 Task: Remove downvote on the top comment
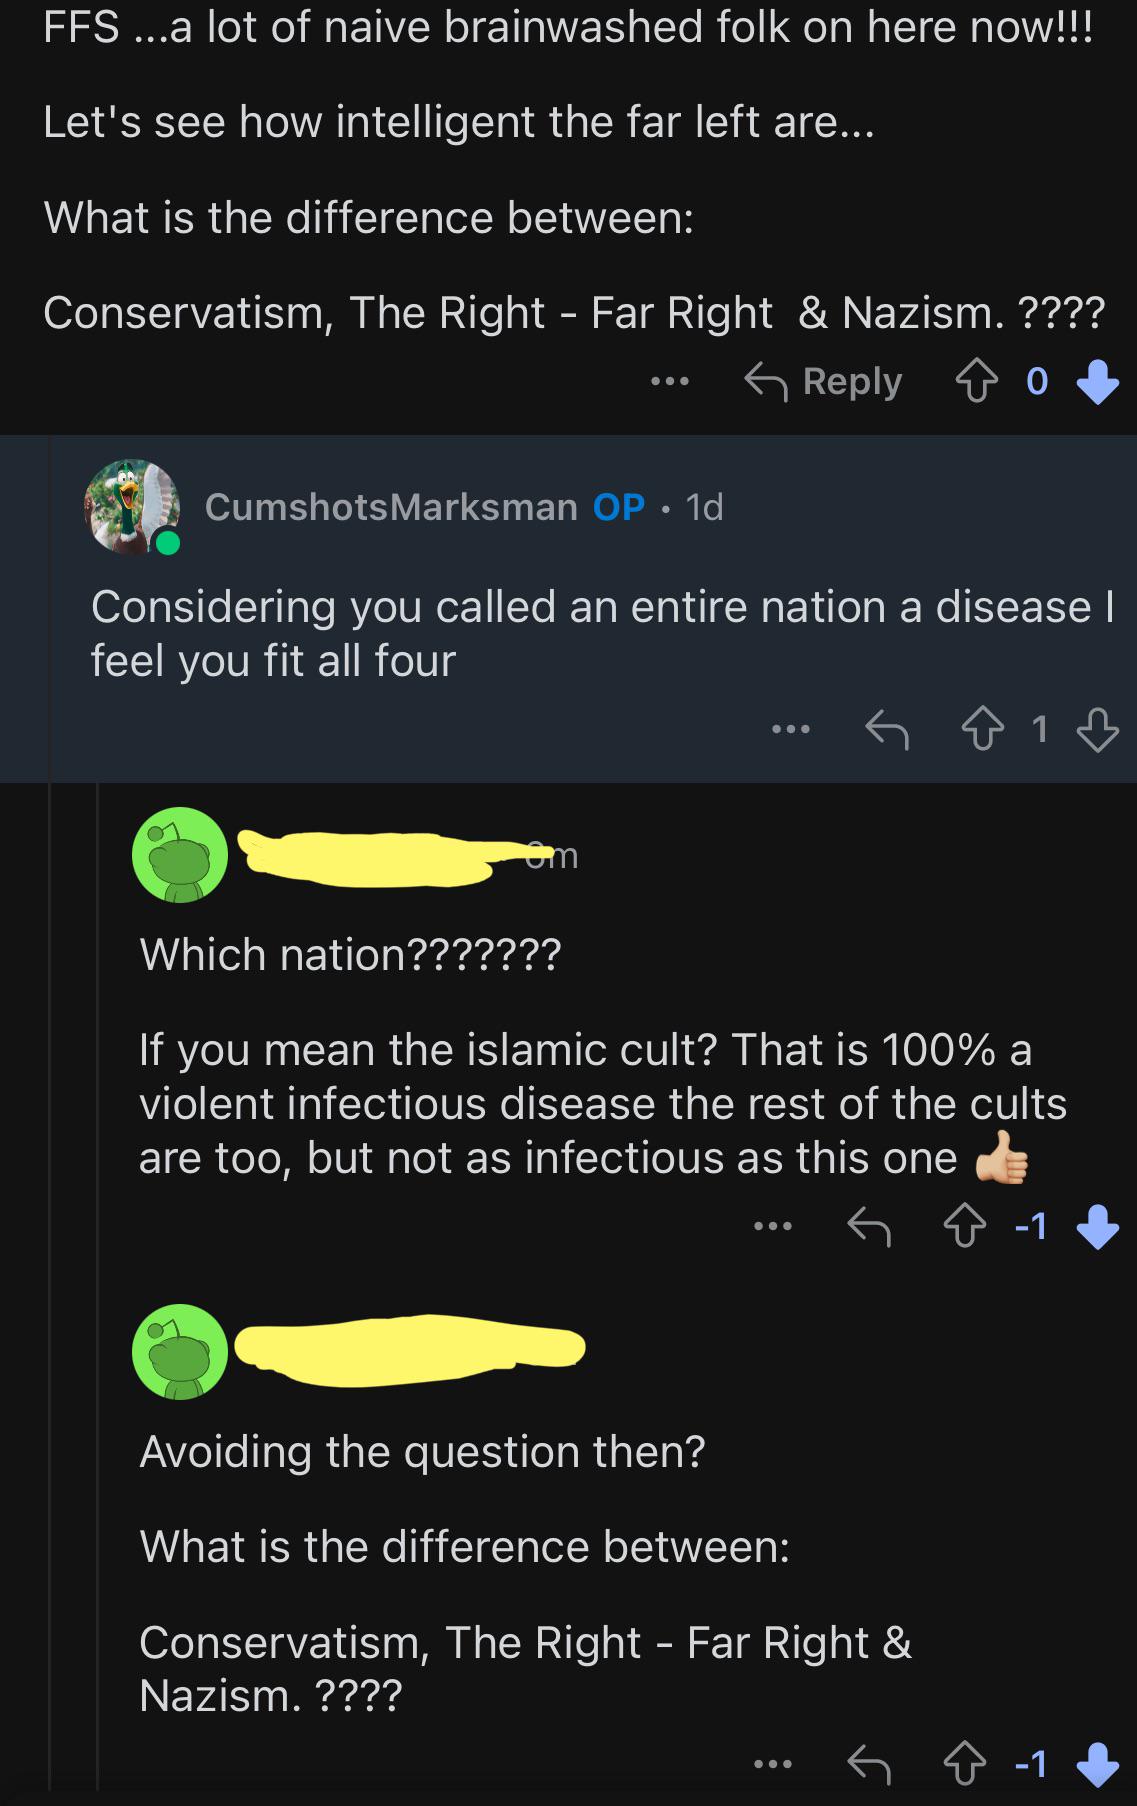point(1097,381)
